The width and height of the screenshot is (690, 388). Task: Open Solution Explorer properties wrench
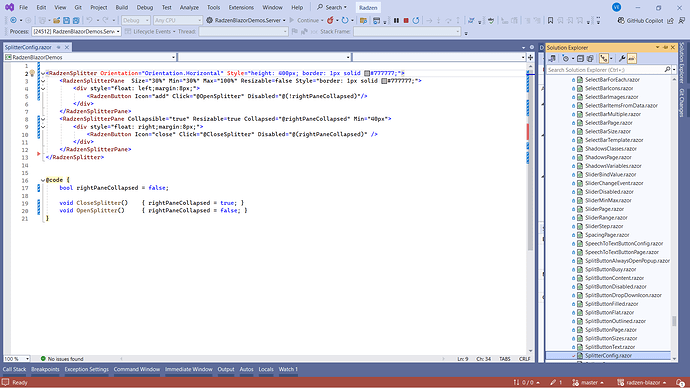tap(622, 59)
